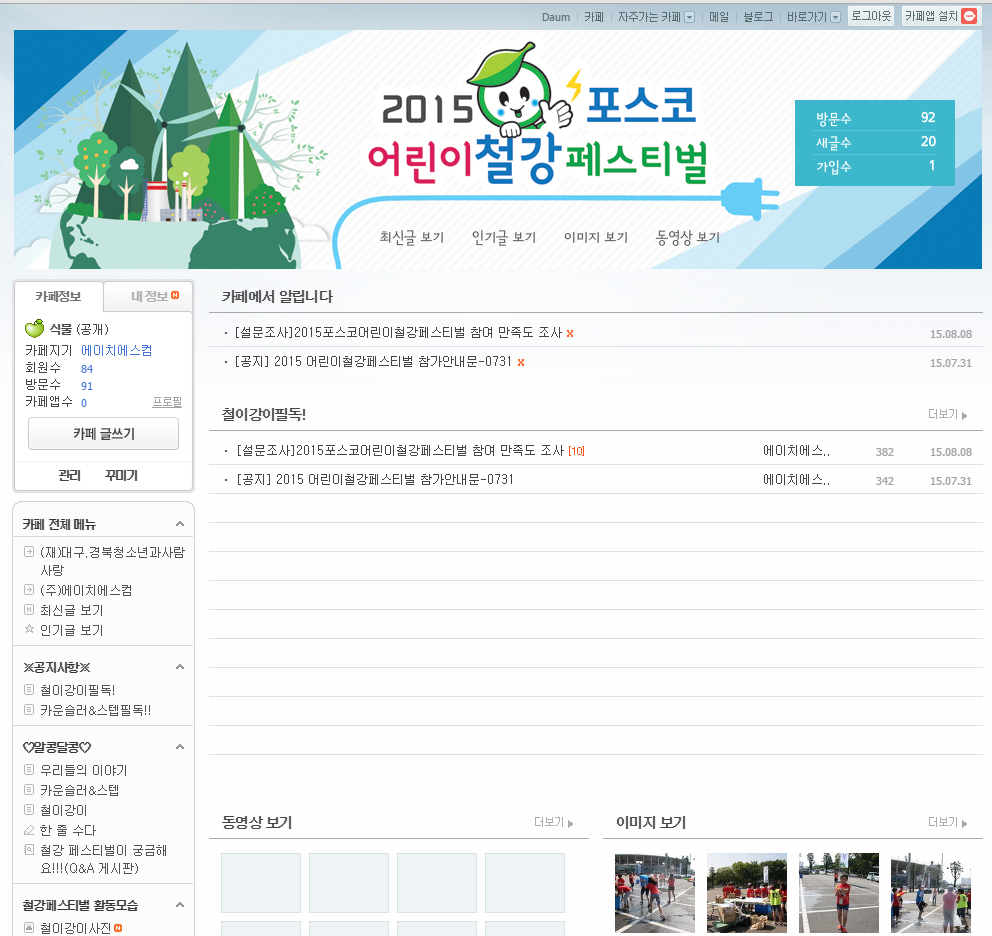
Task: Click the Q&A icon beside 철강 페스티벌이 궁금해요
Action: 28,849
